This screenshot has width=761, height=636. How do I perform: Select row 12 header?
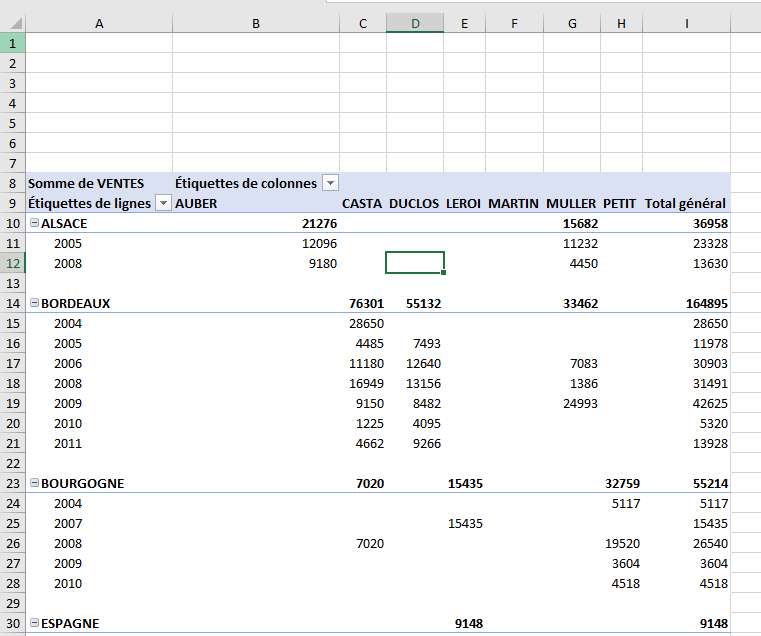coord(12,263)
